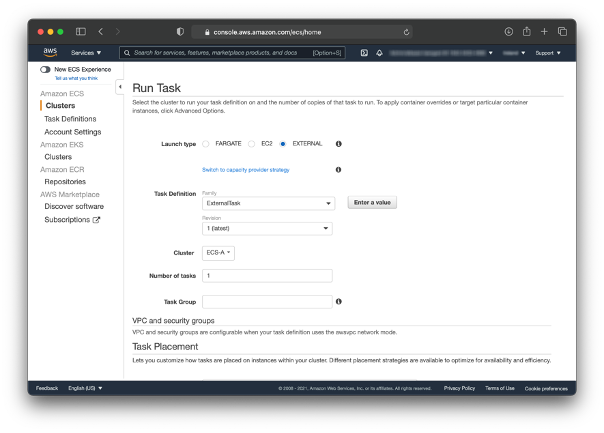
Task: Open Amazon ECS Clusters in sidebar
Action: point(60,106)
